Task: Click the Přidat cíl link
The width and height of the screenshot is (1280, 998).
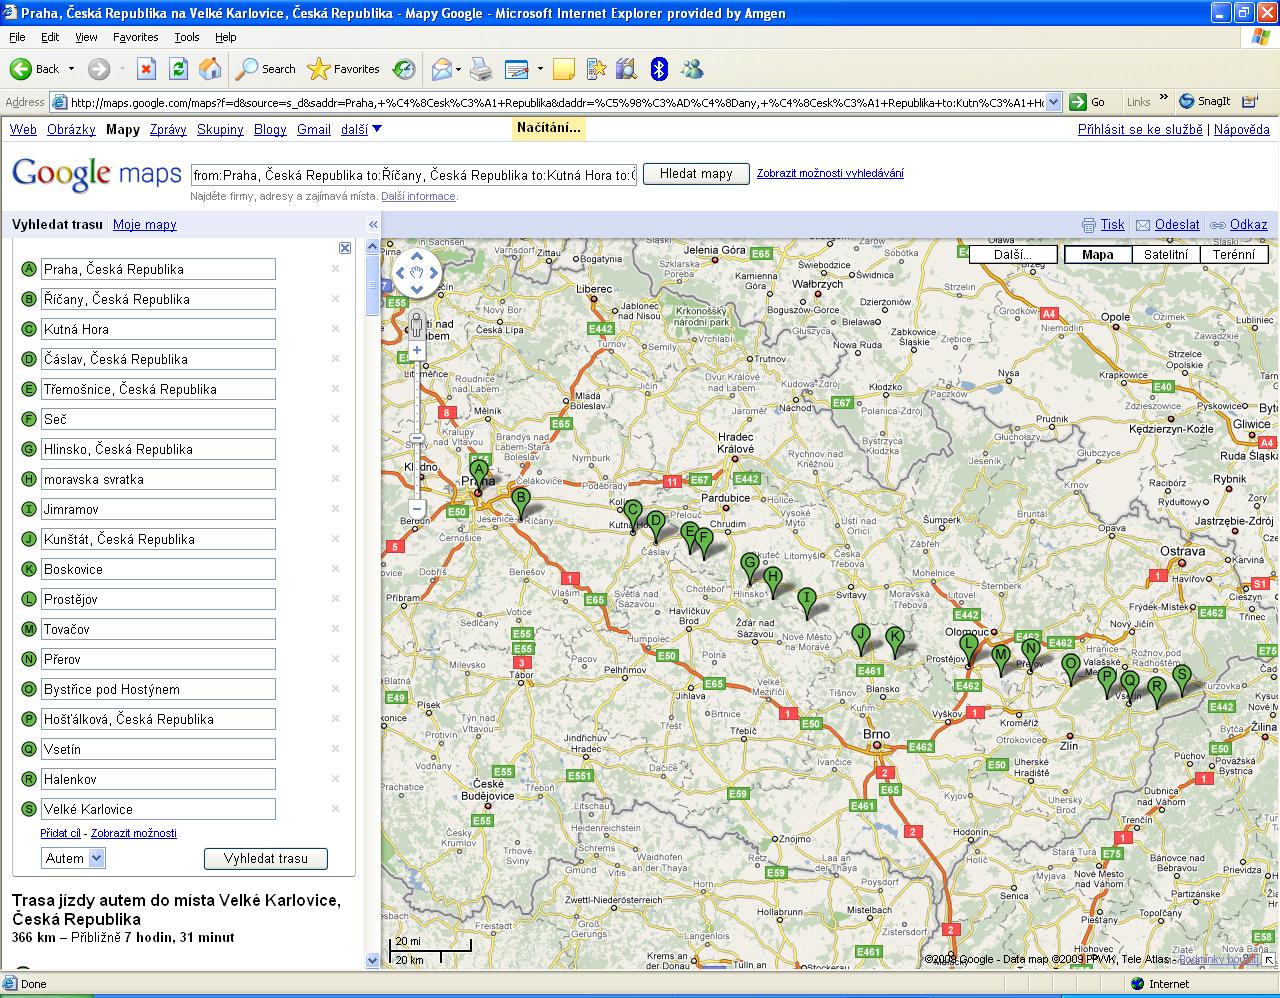Action: pyautogui.click(x=60, y=833)
